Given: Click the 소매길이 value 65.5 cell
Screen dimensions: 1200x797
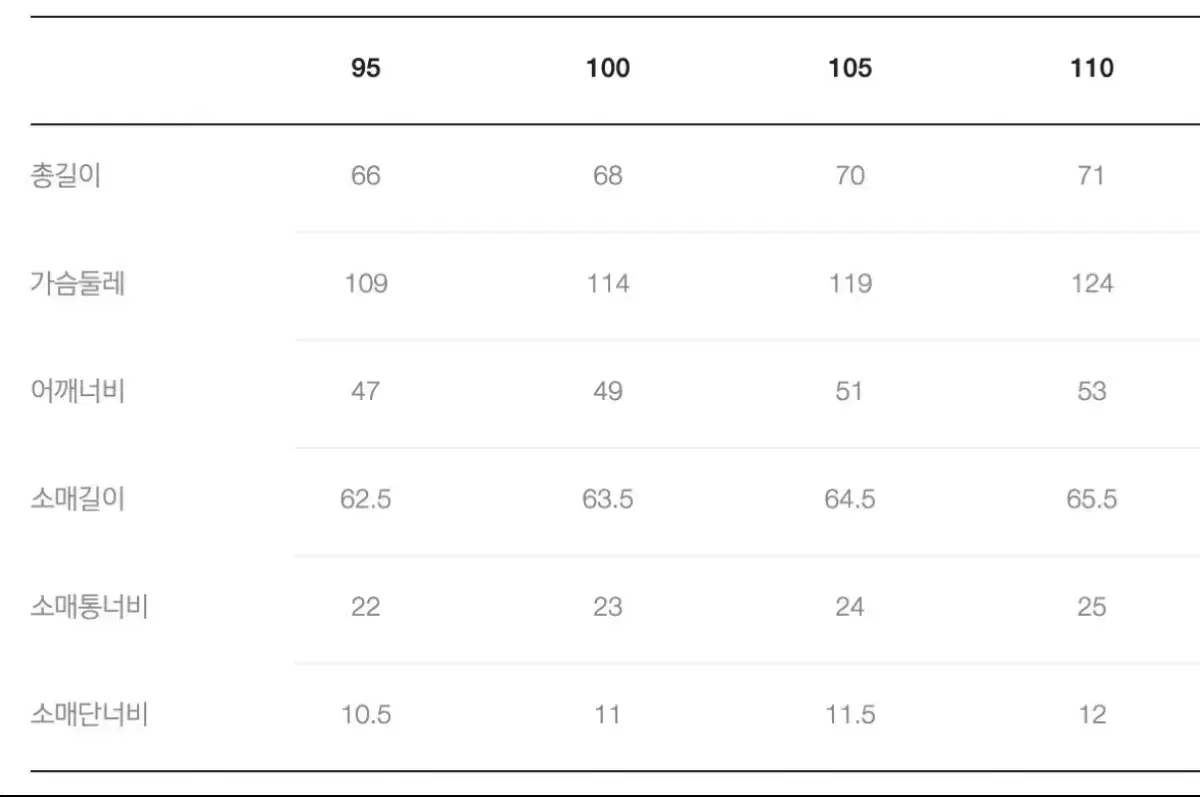Looking at the screenshot, I should click(1092, 499).
